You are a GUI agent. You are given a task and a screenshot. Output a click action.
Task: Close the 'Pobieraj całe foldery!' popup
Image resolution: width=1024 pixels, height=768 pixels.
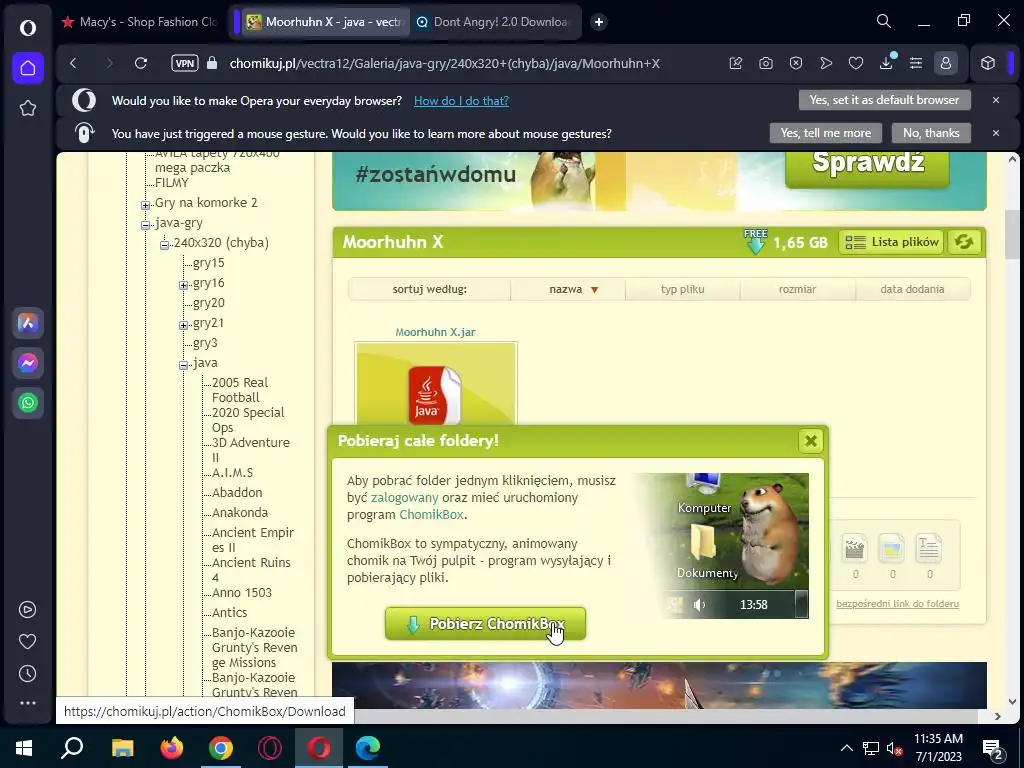(810, 441)
